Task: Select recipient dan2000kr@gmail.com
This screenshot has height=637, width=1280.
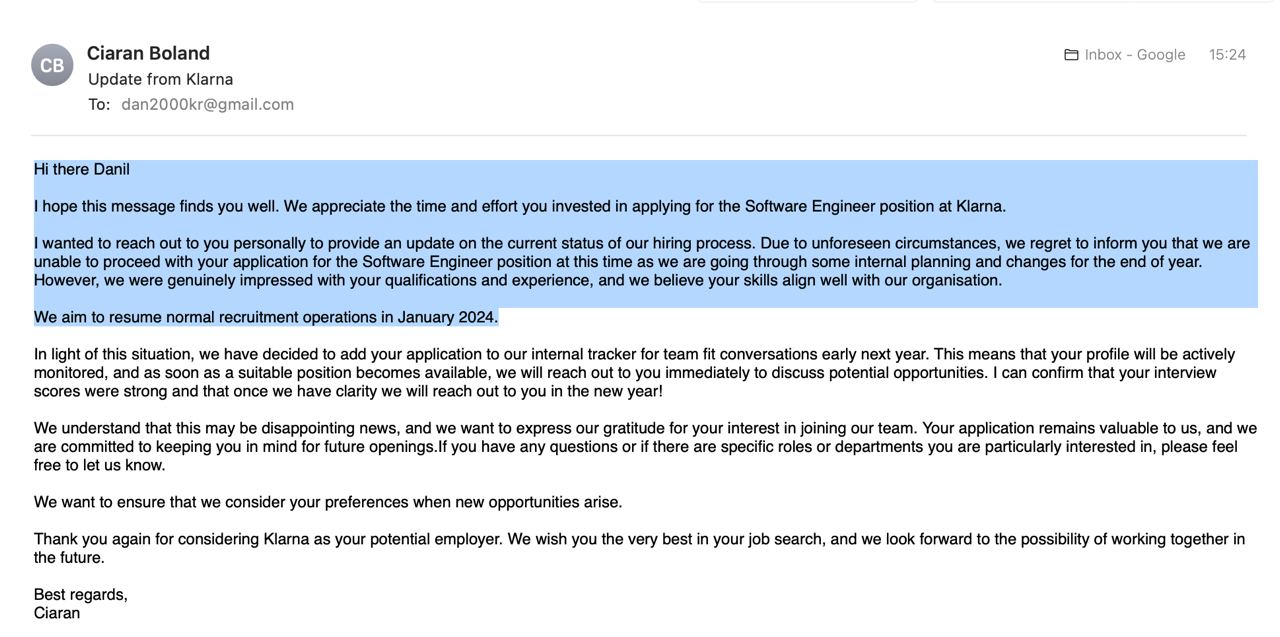Action: 208,104
